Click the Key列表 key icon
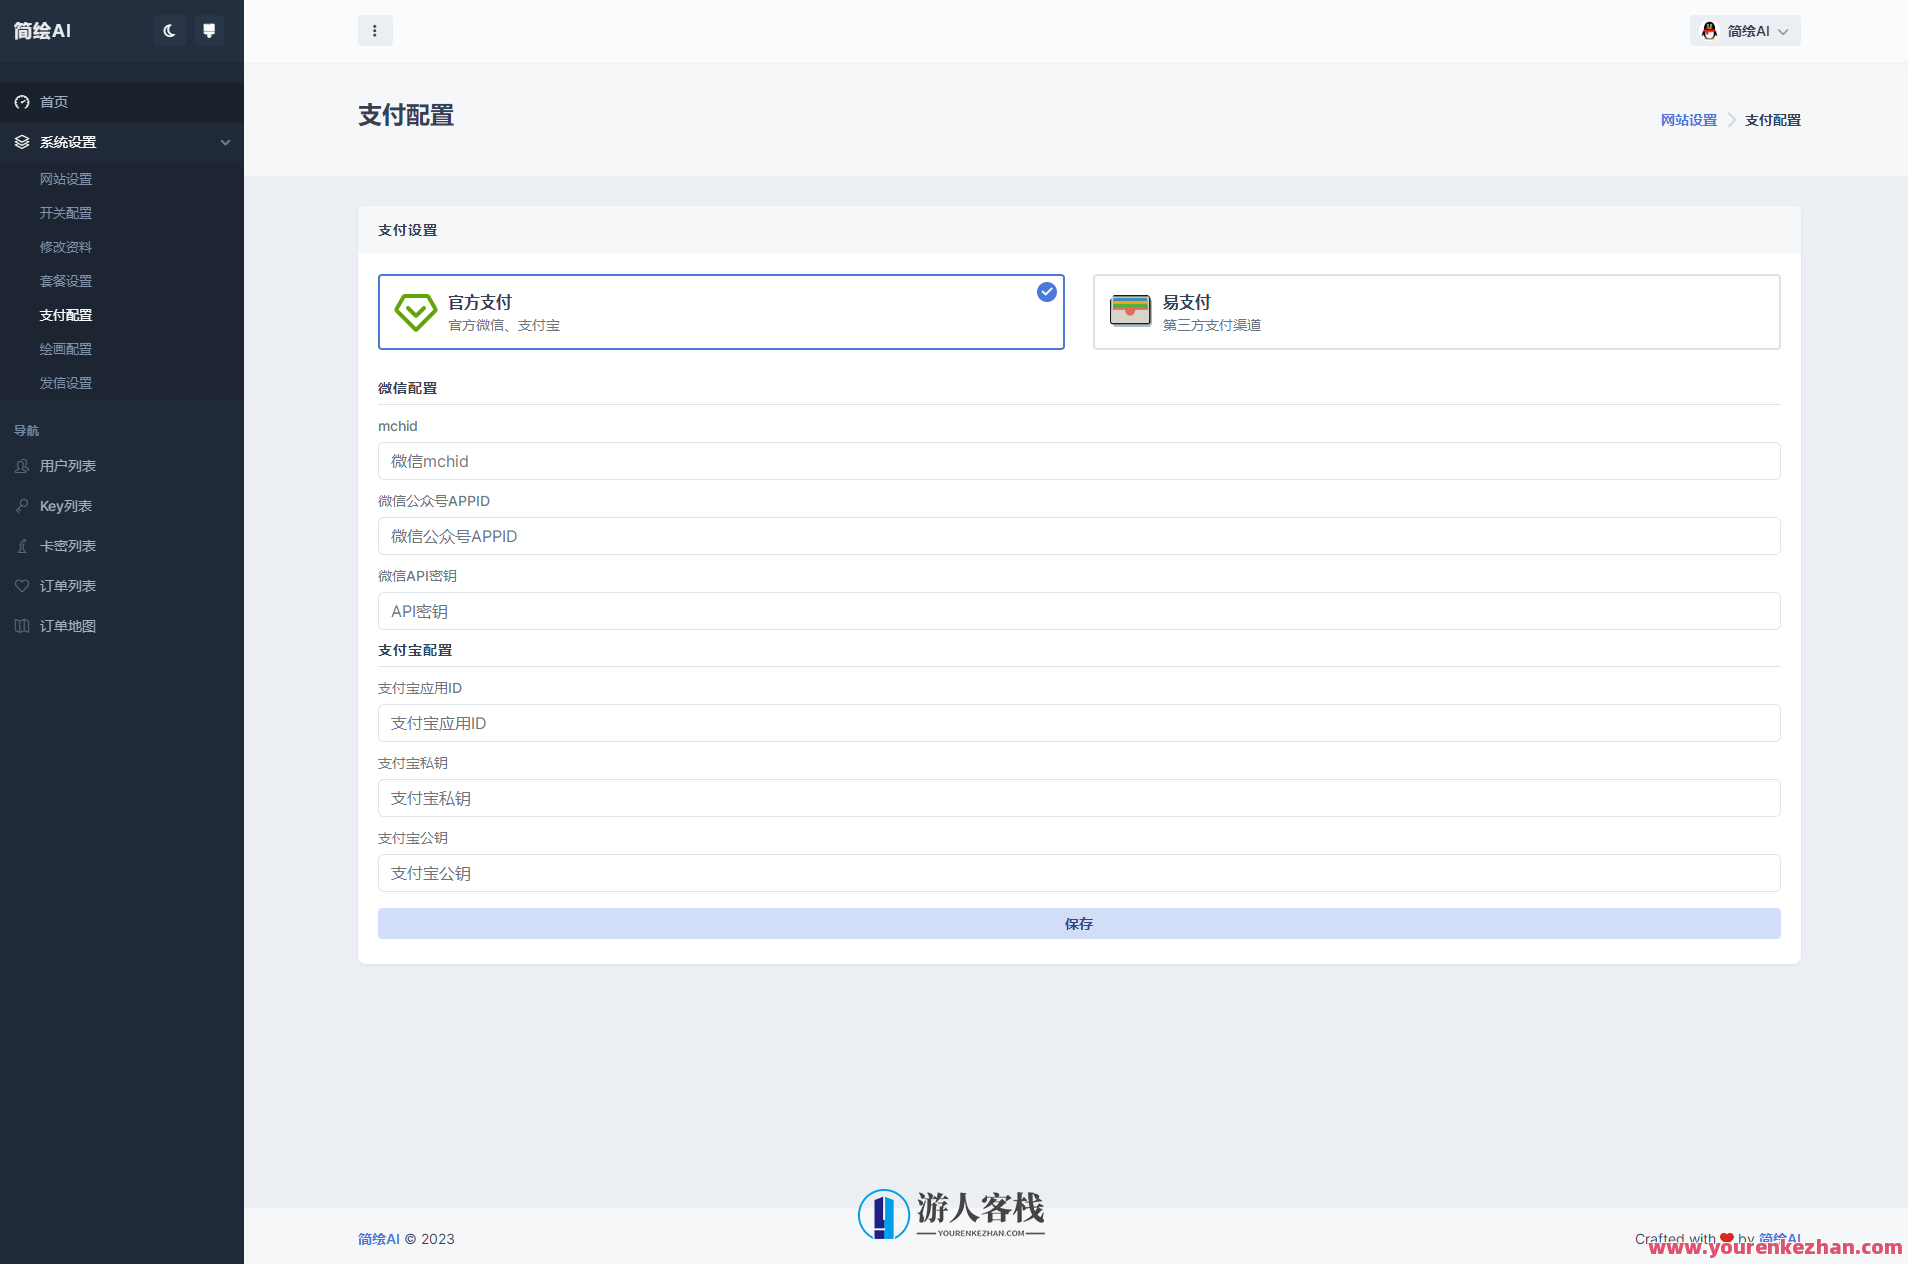1908x1264 pixels. pyautogui.click(x=22, y=505)
